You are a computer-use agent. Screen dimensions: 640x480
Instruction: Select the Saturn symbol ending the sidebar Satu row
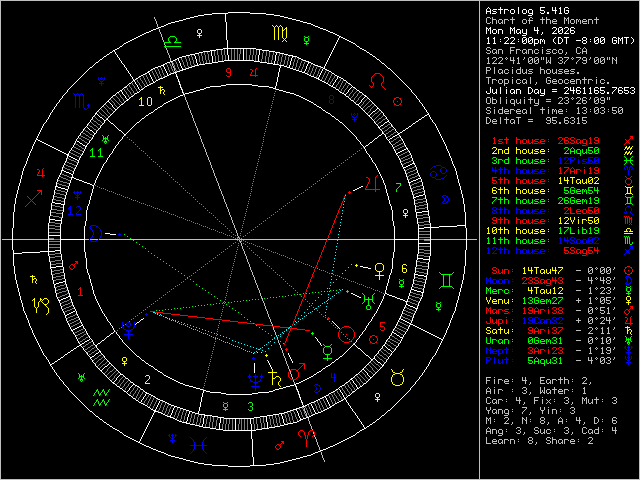coord(629,331)
